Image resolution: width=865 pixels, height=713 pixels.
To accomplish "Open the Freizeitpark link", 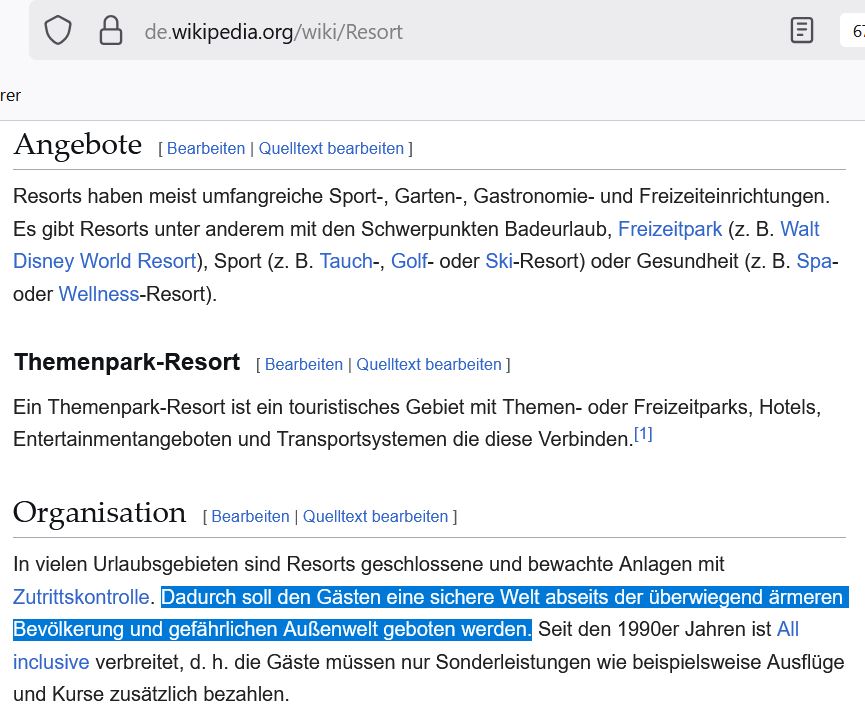I will [x=670, y=229].
